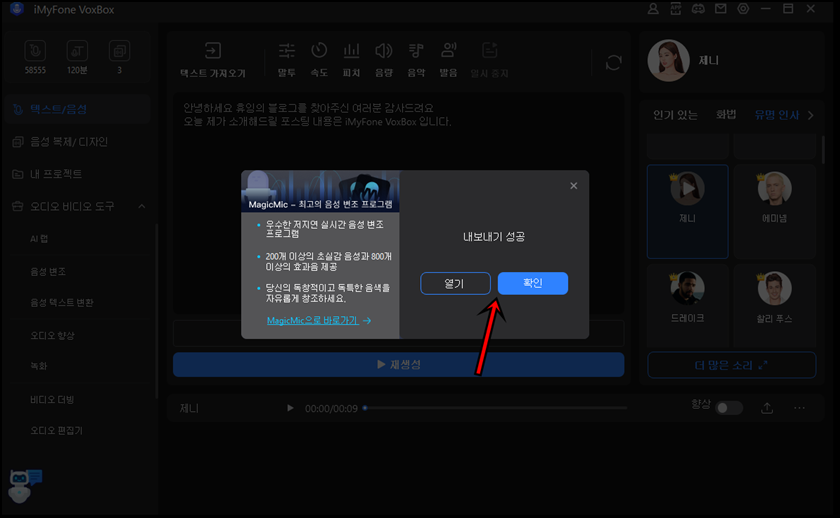Switch to the 유명 인사 tab
The height and width of the screenshot is (518, 840).
[777, 115]
